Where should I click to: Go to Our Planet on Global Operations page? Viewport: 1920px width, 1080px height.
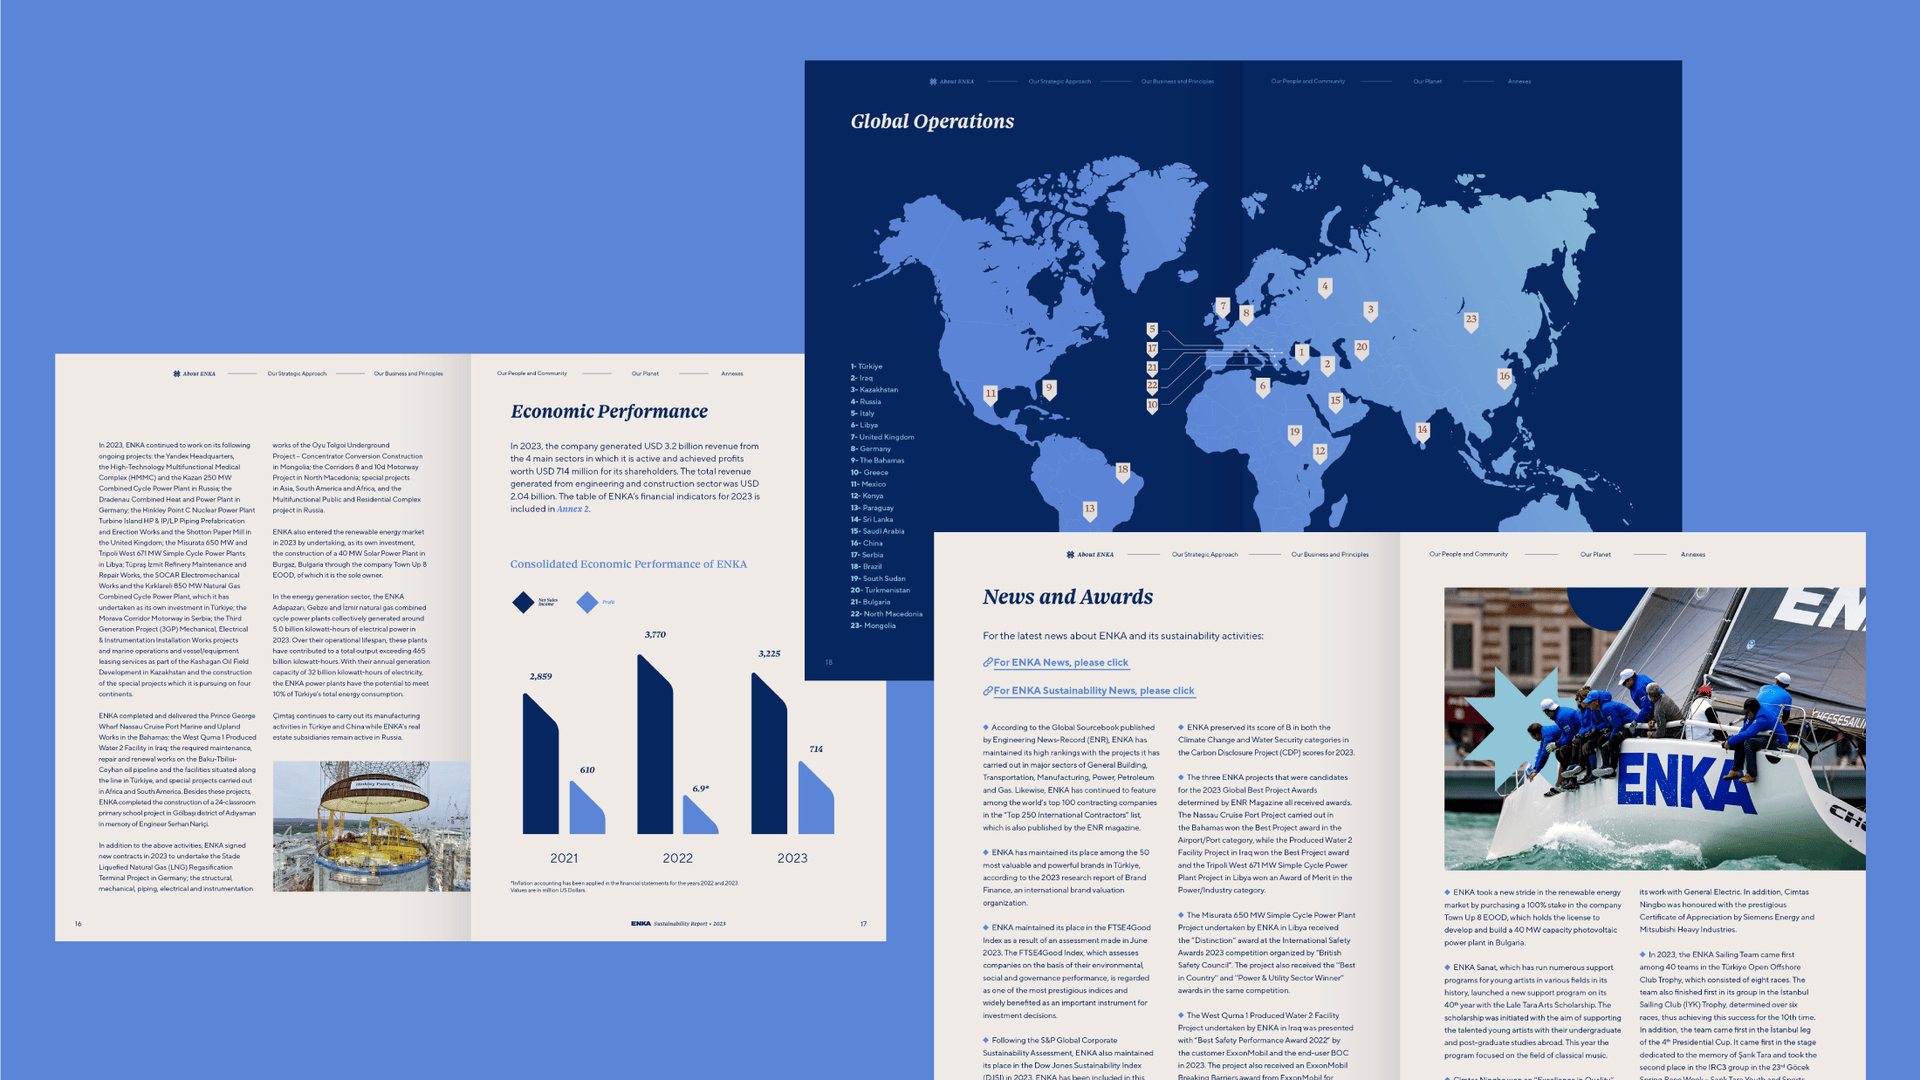(x=1427, y=81)
